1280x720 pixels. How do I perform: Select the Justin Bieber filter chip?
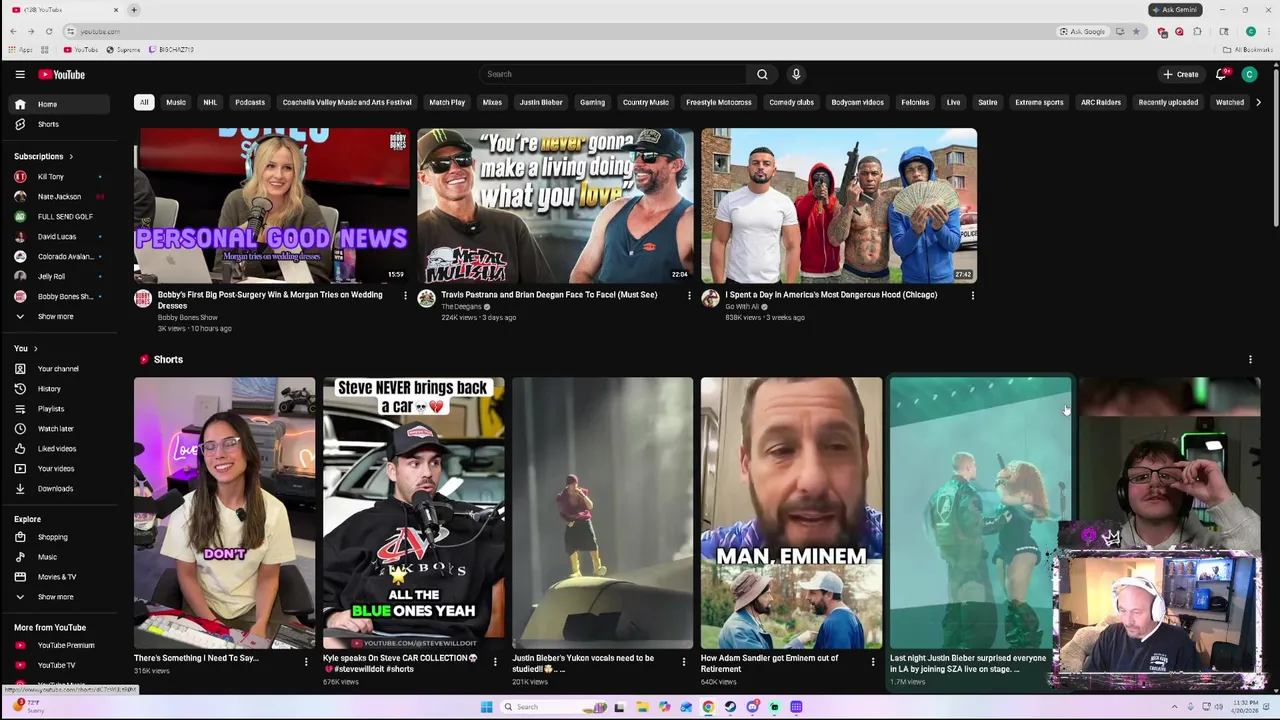pos(541,102)
